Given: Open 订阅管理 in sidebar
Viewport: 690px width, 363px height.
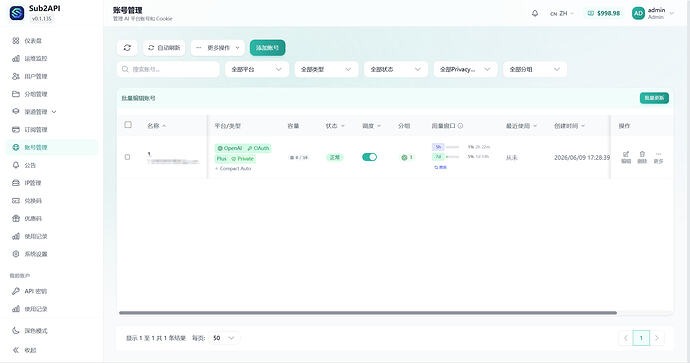Looking at the screenshot, I should [x=52, y=129].
